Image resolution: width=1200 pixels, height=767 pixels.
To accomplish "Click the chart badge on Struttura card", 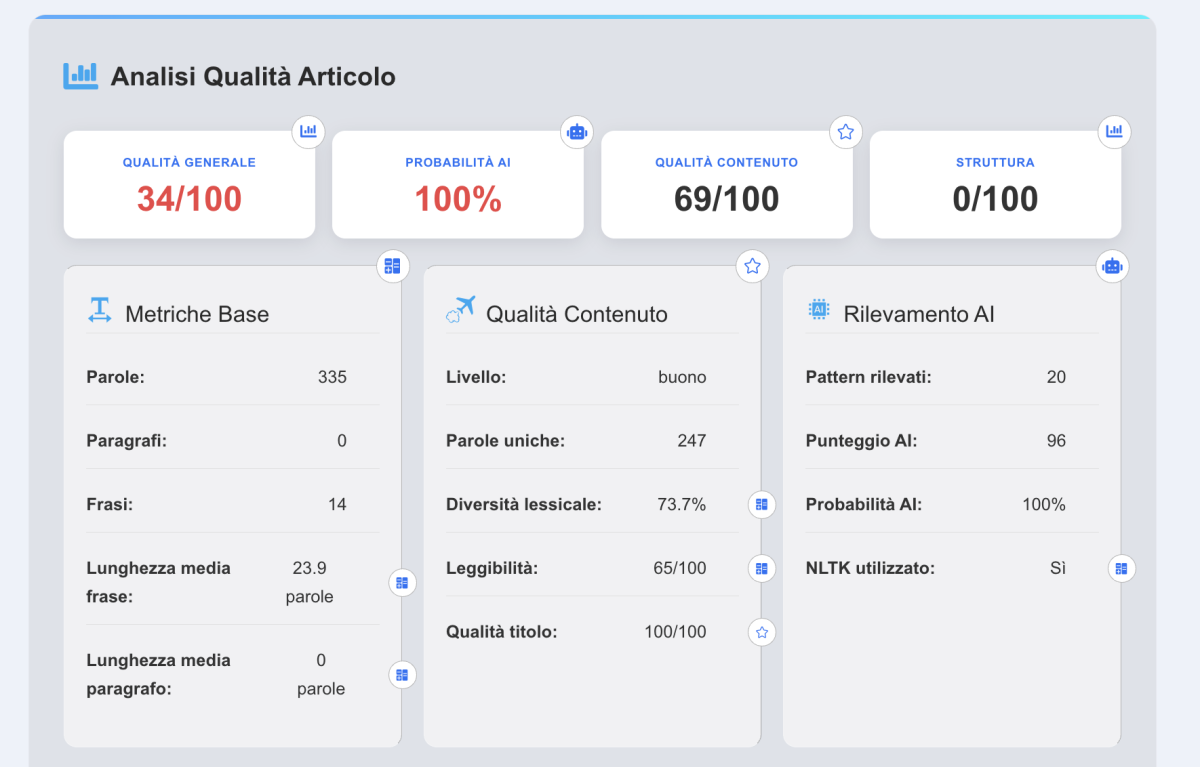I will pos(1114,131).
